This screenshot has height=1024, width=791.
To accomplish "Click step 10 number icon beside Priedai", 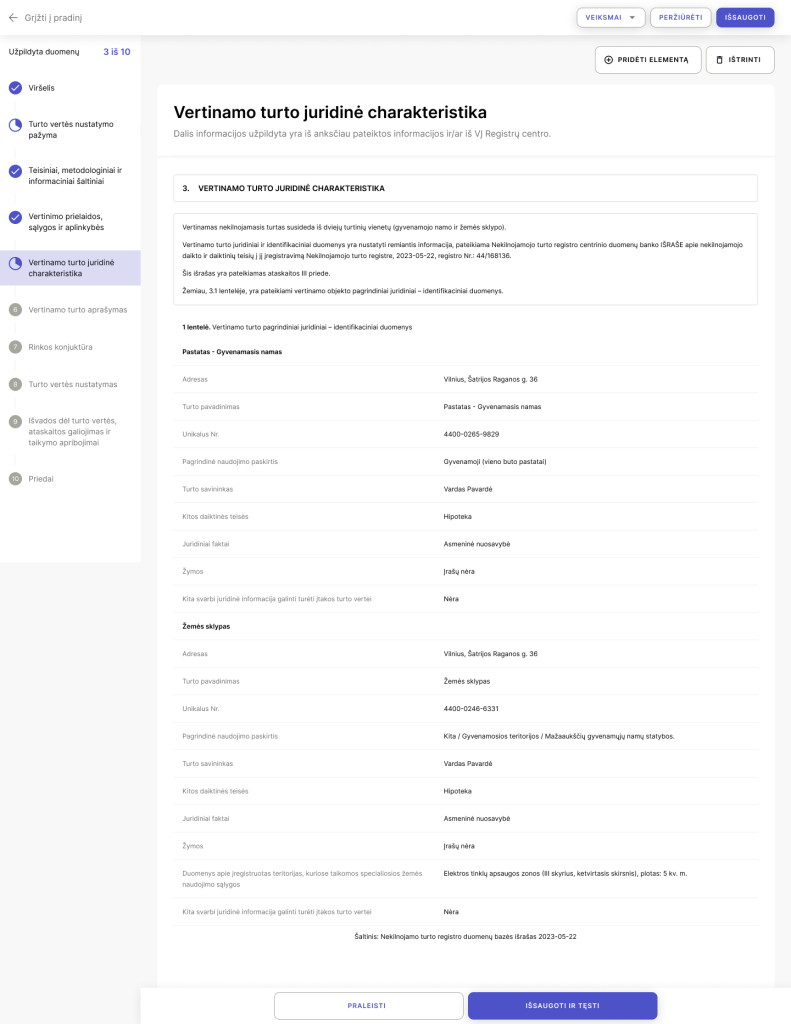I will click(15, 479).
